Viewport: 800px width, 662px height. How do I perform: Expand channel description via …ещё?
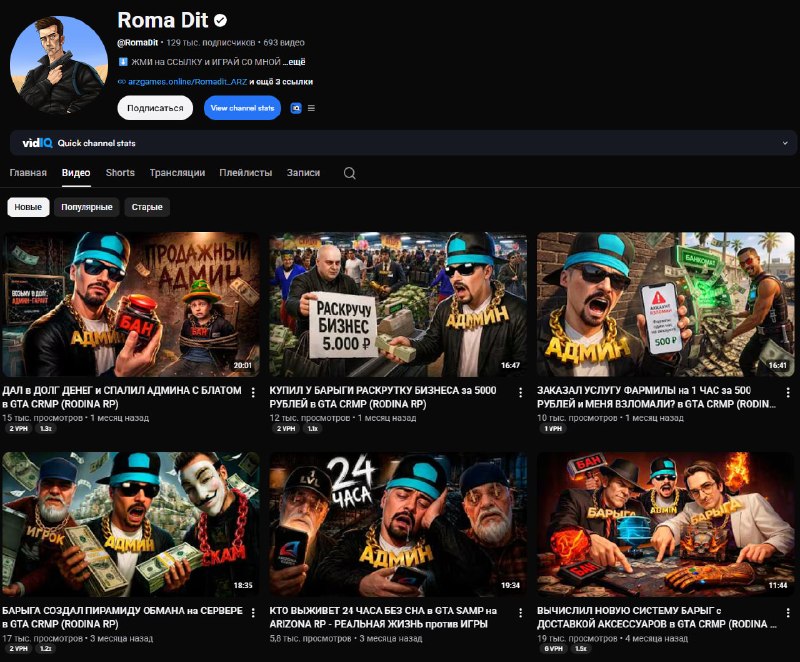pos(294,62)
